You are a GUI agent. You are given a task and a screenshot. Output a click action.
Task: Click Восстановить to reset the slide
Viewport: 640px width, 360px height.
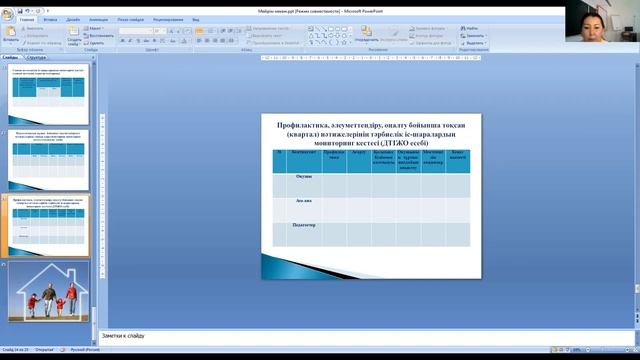point(98,36)
